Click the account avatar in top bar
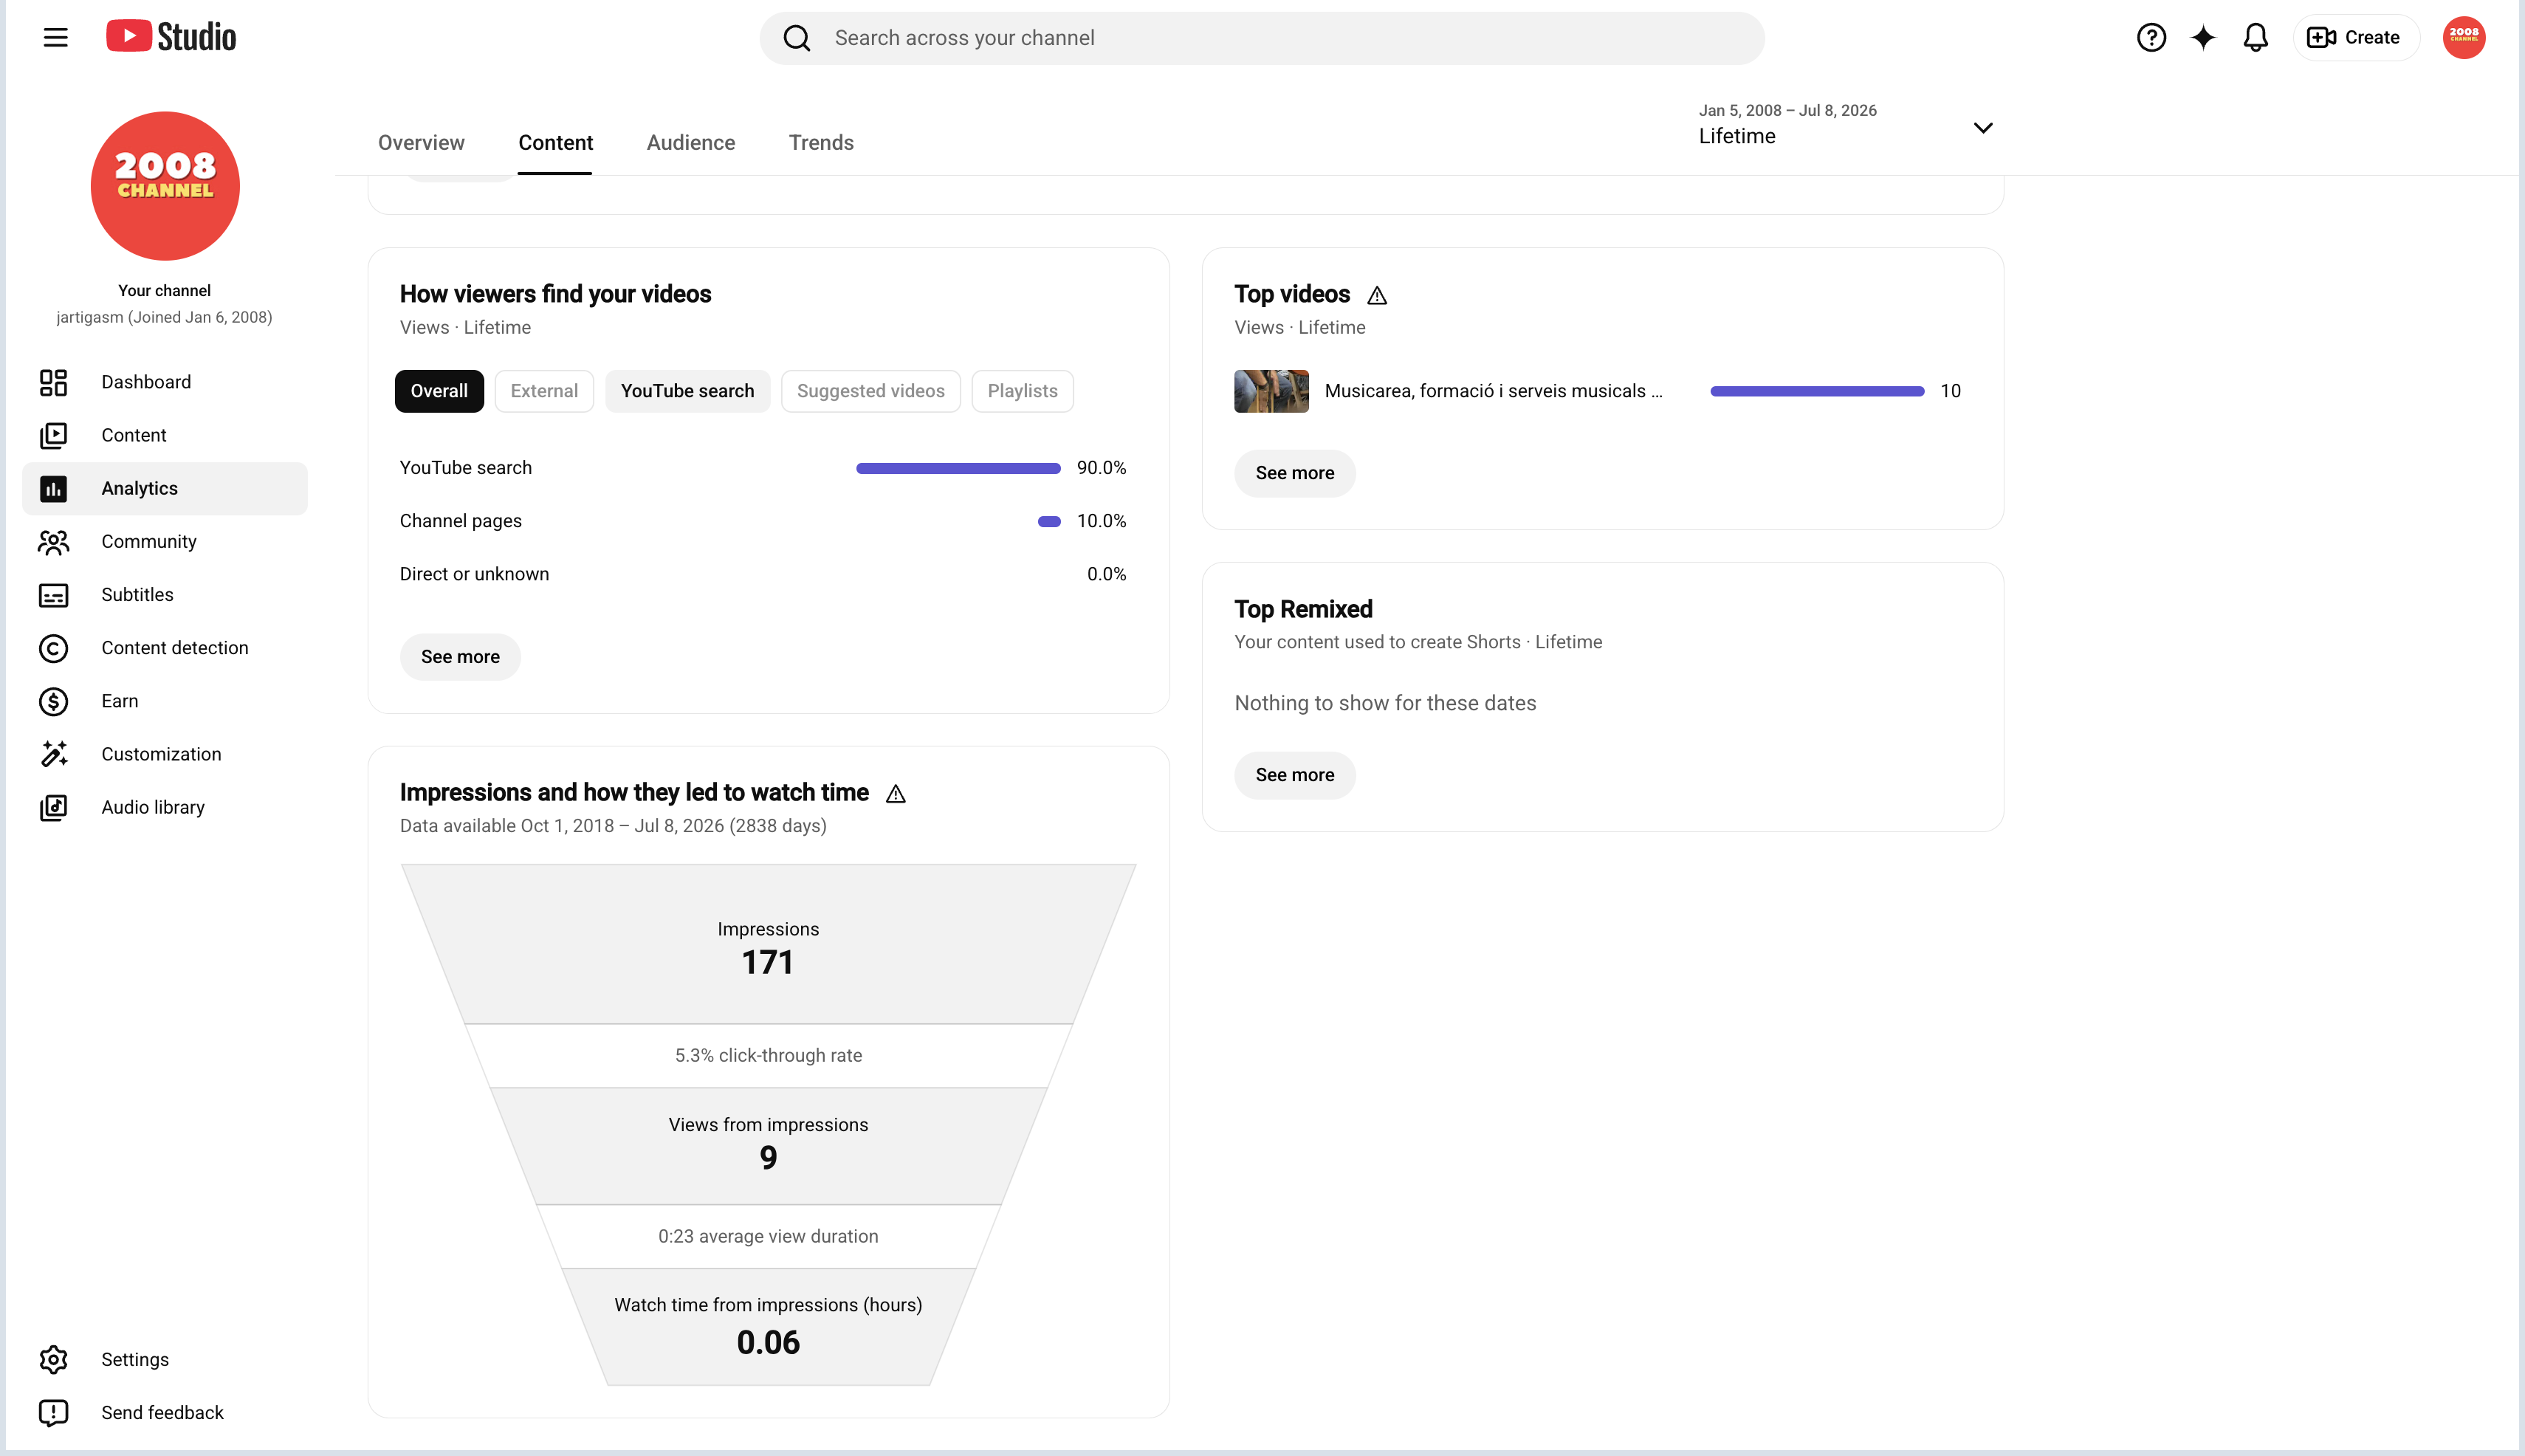 tap(2463, 38)
